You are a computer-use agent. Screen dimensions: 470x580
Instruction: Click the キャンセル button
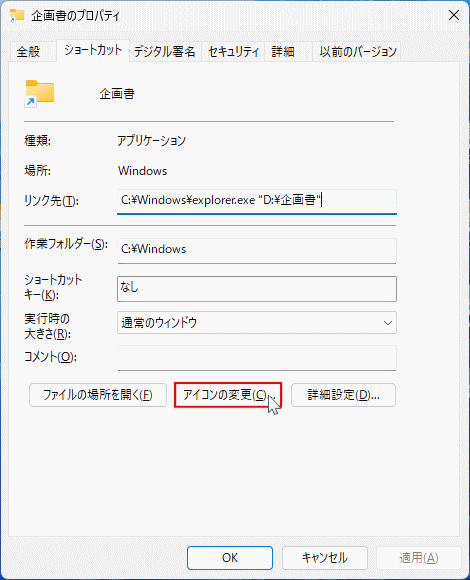(x=325, y=558)
